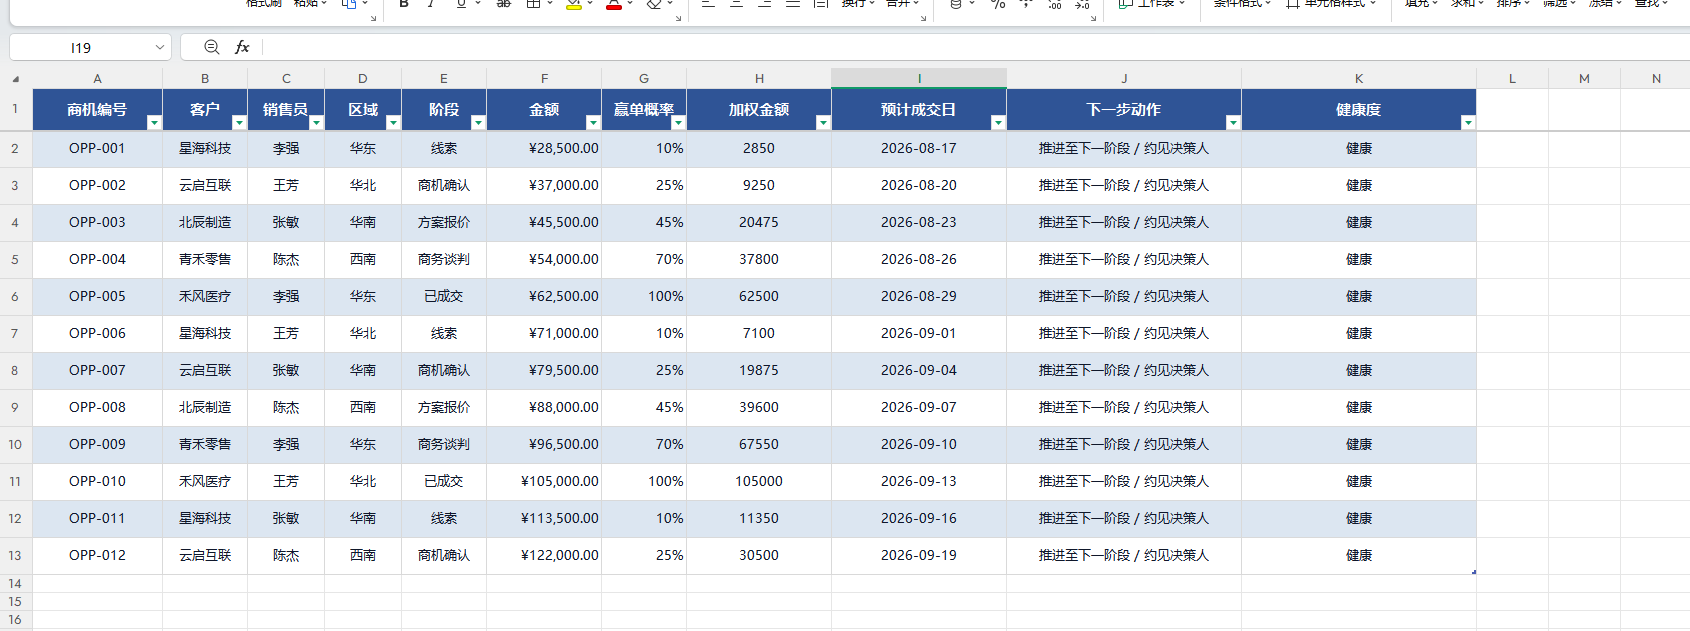The image size is (1690, 631).
Task: Open the insert function fx button
Action: (242, 47)
